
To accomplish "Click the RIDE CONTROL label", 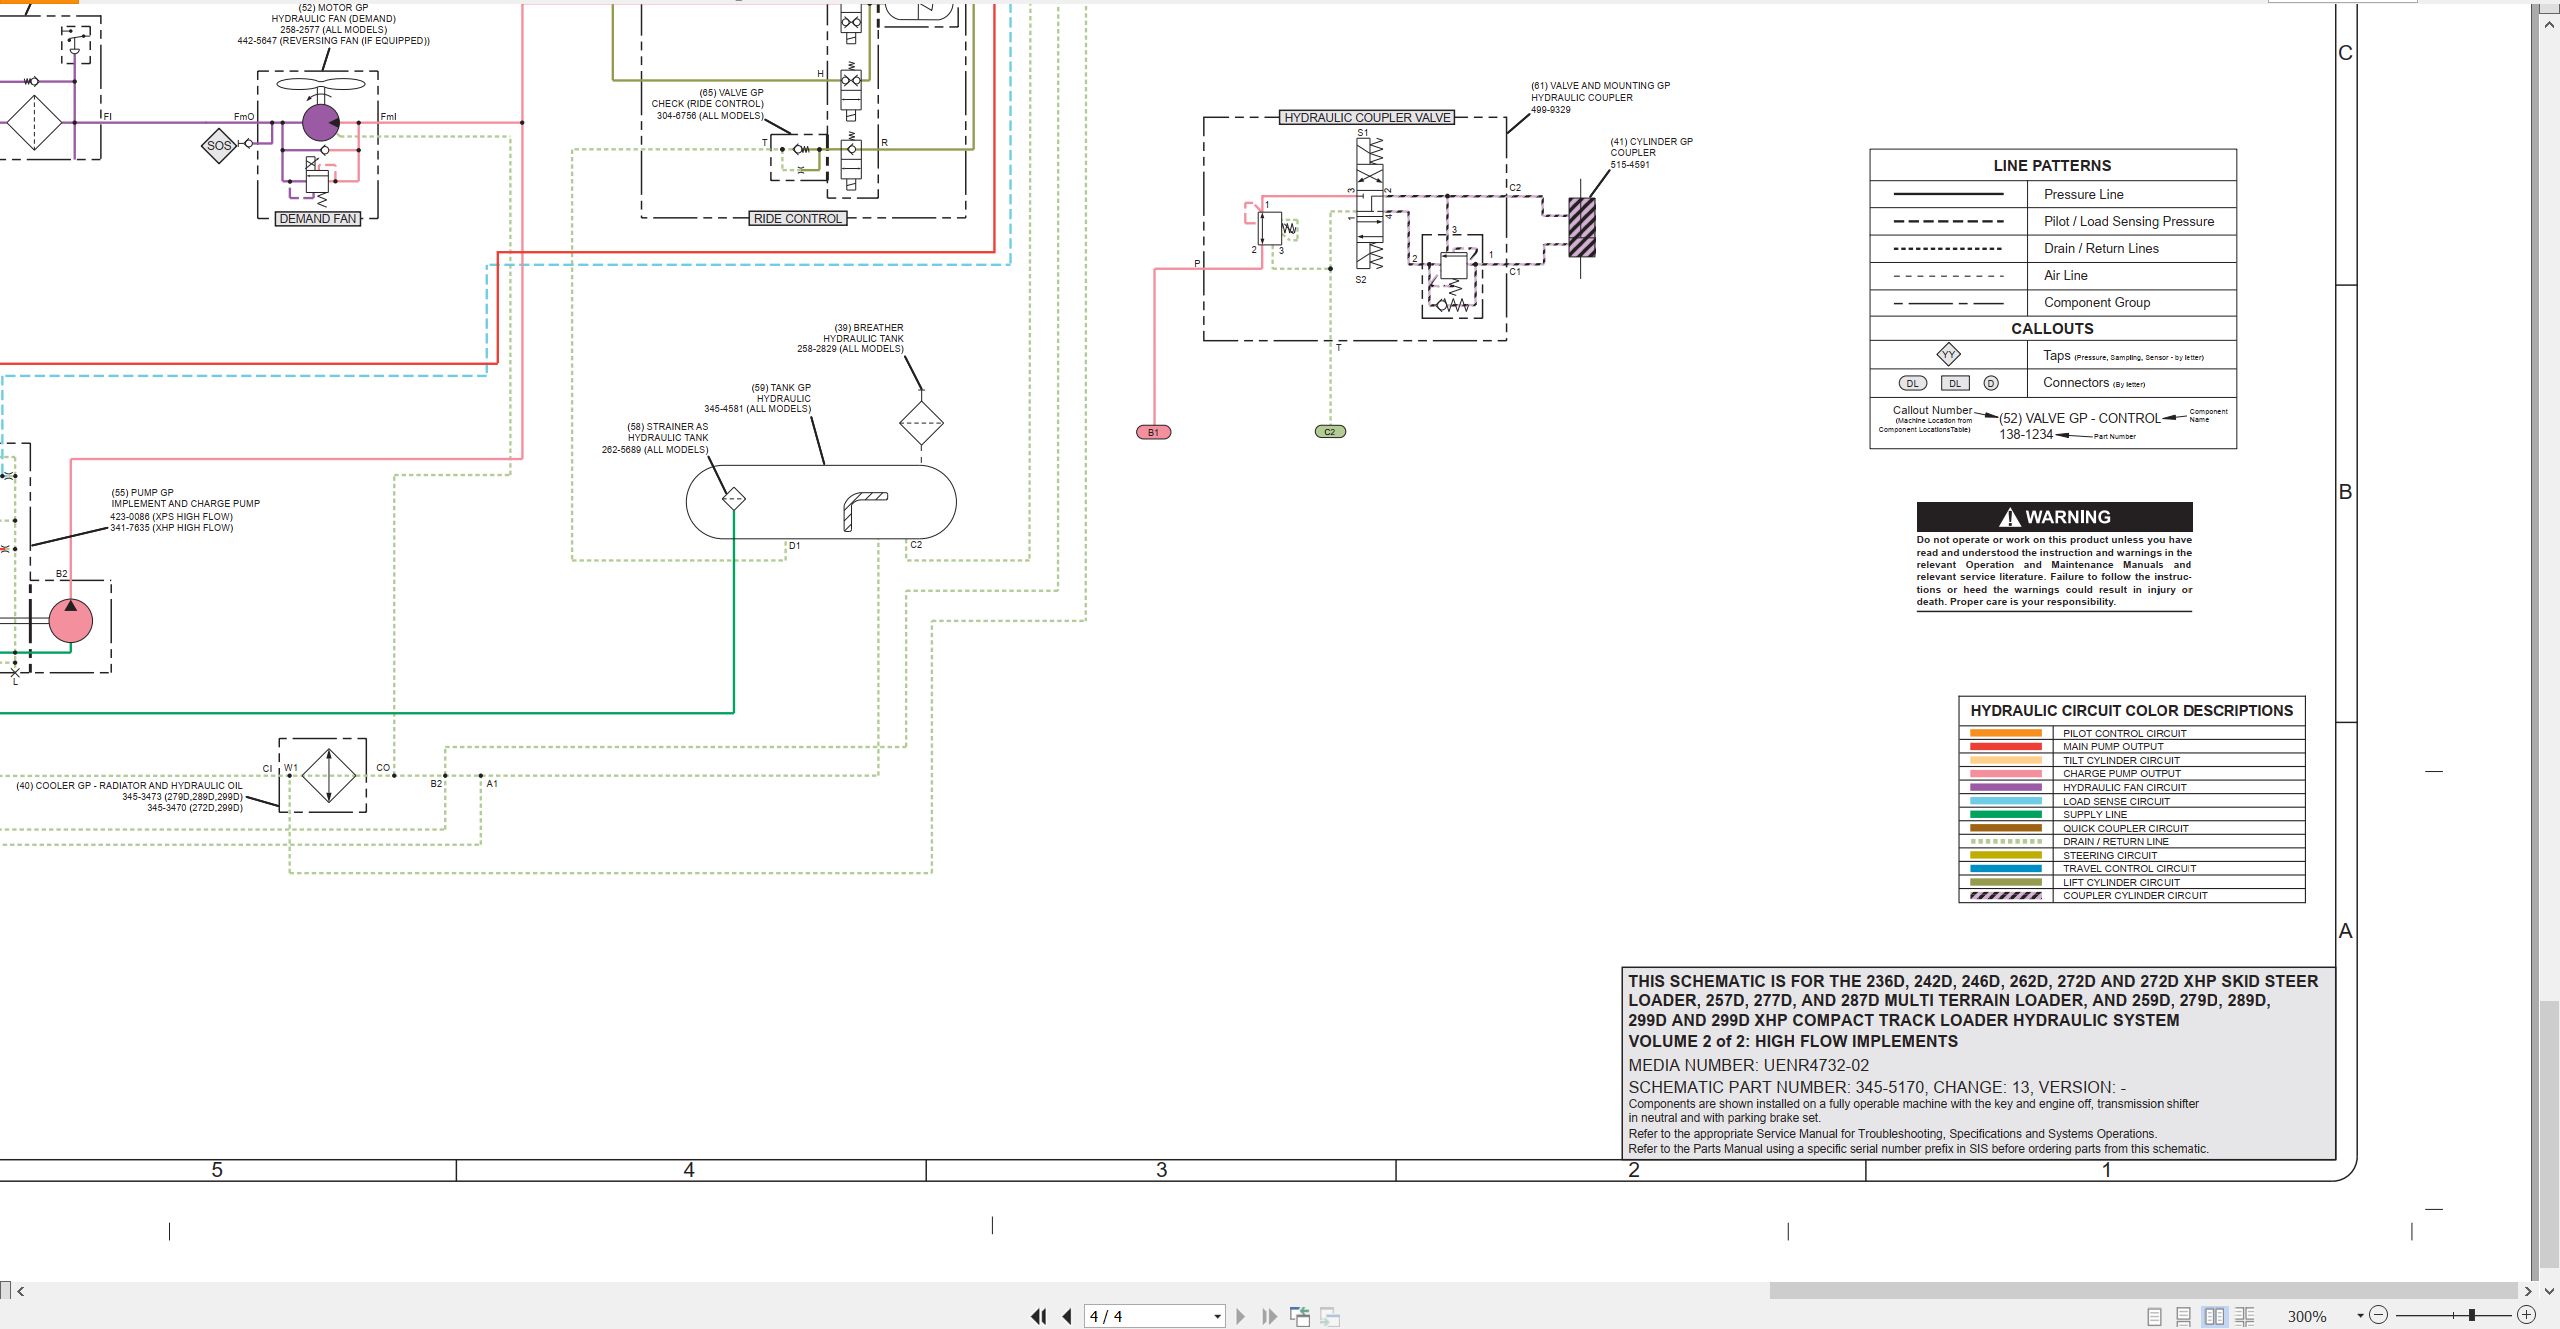I will 798,218.
